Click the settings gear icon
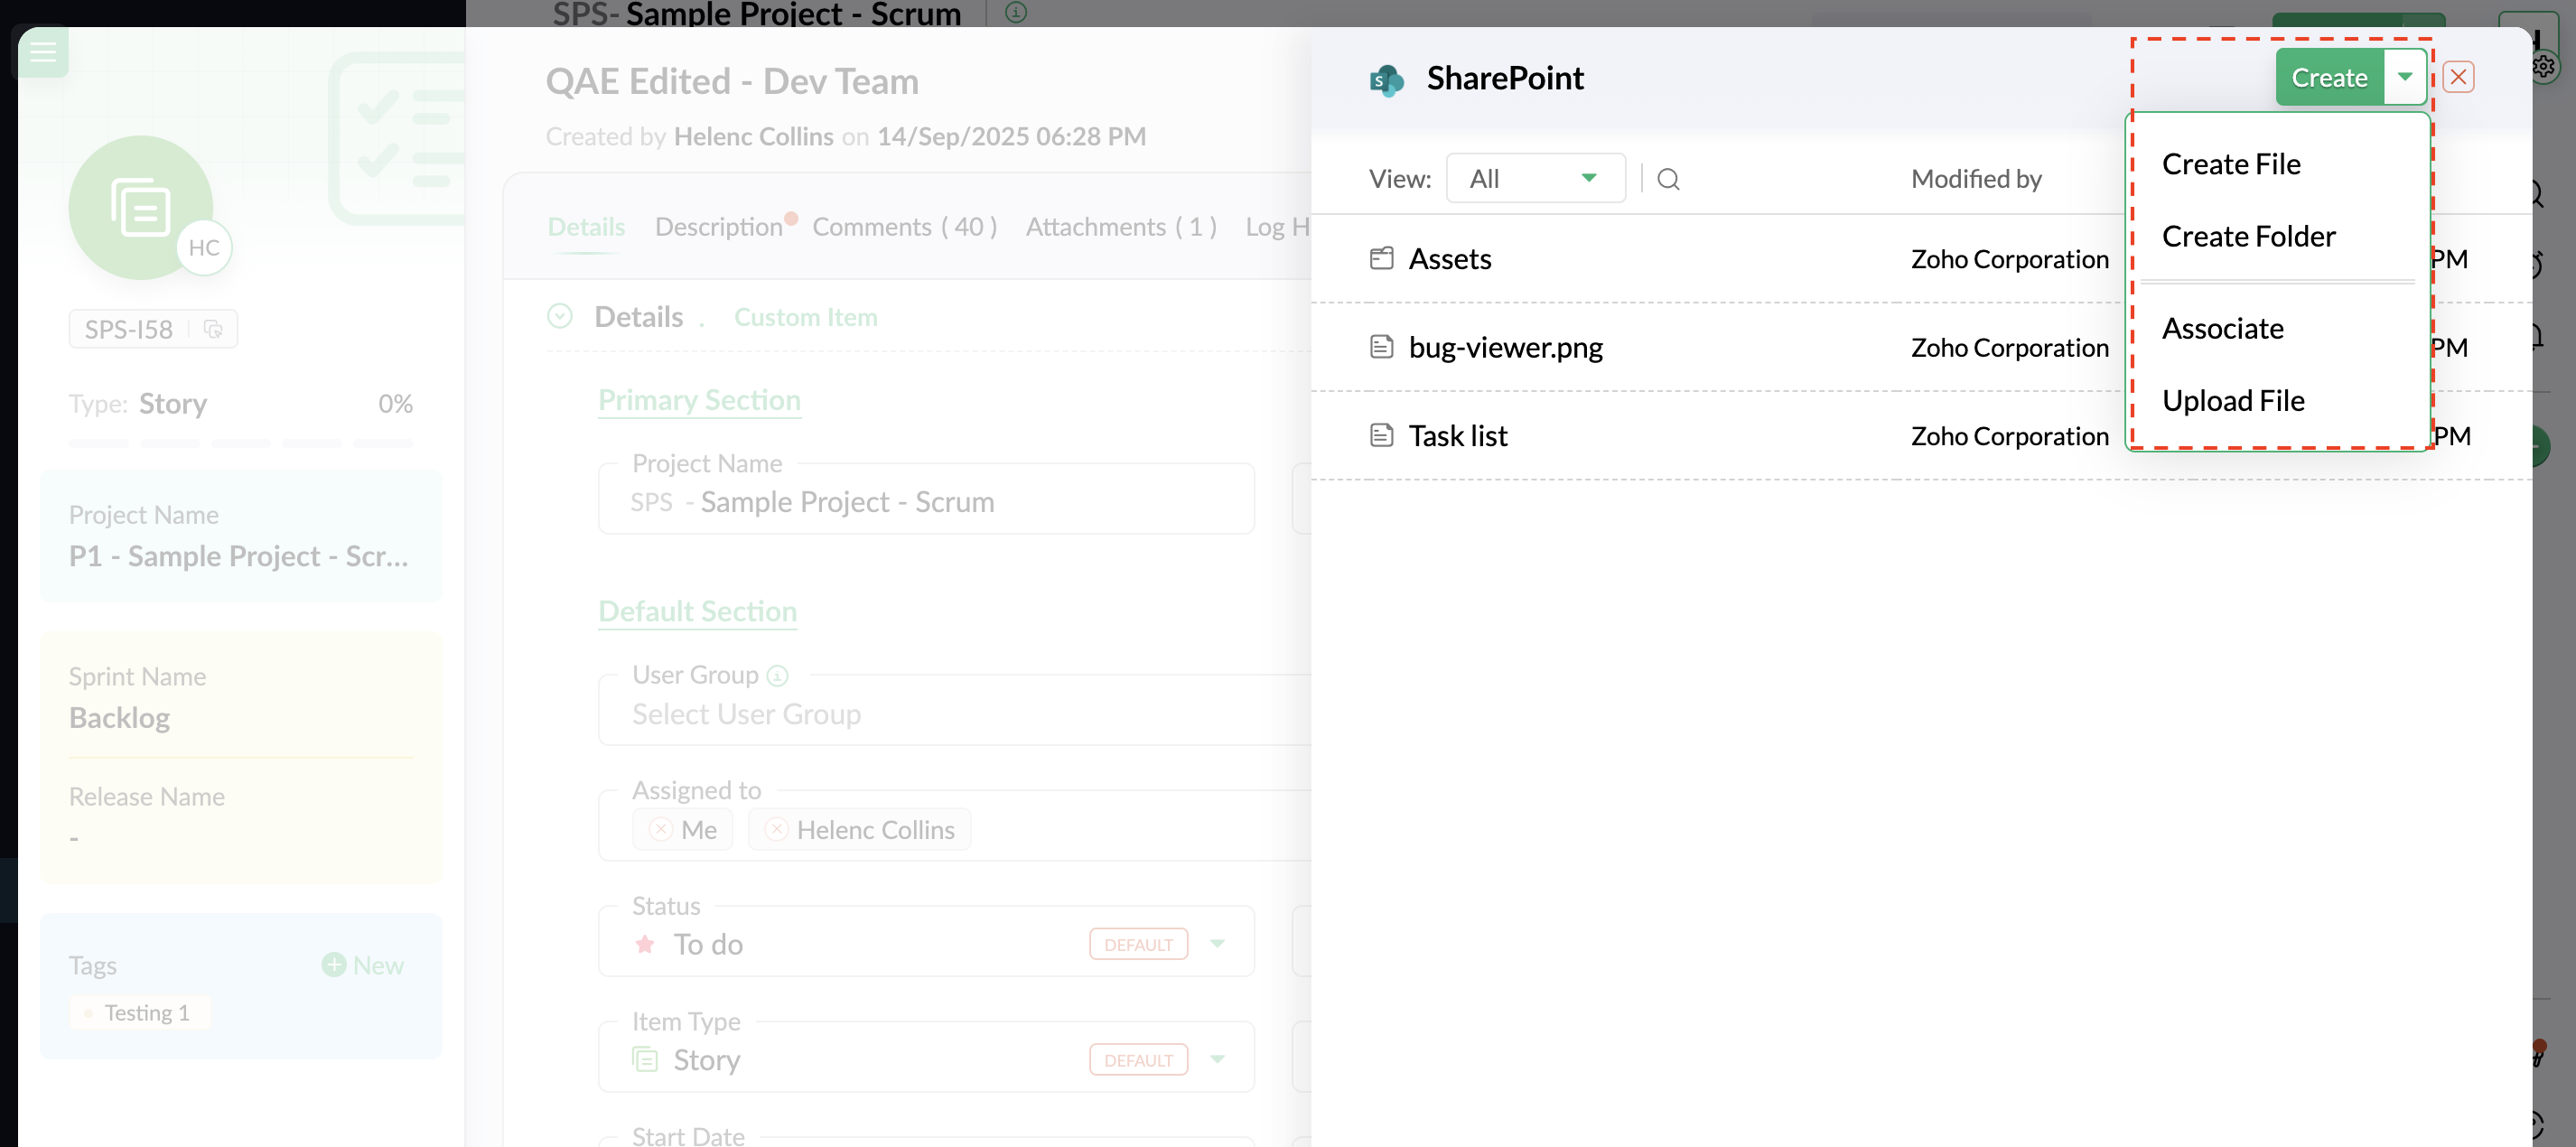 tap(2543, 67)
